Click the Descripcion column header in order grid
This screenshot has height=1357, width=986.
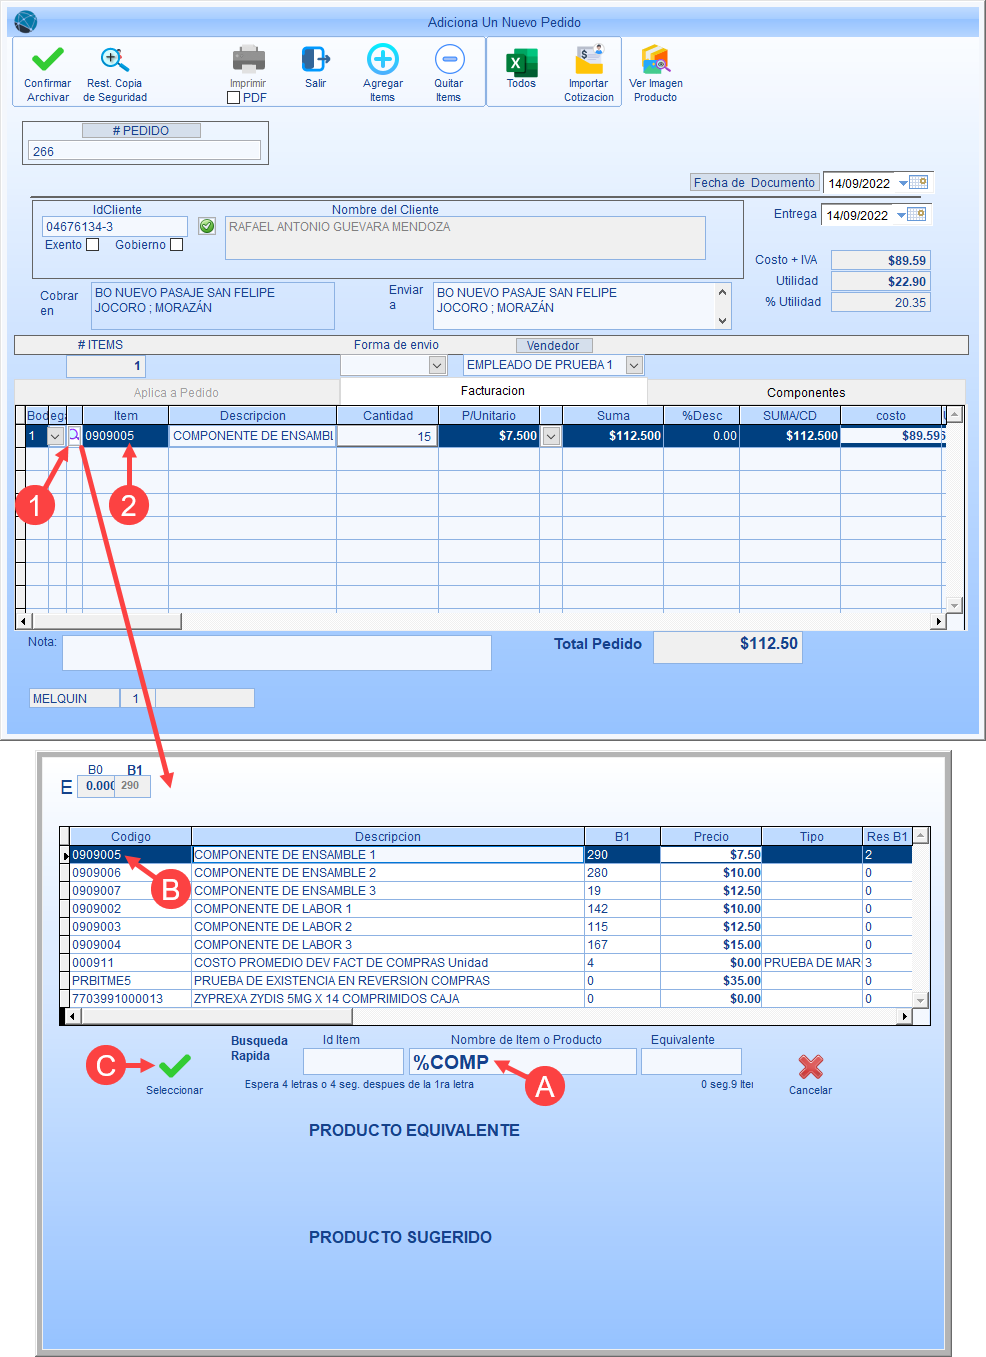click(253, 416)
